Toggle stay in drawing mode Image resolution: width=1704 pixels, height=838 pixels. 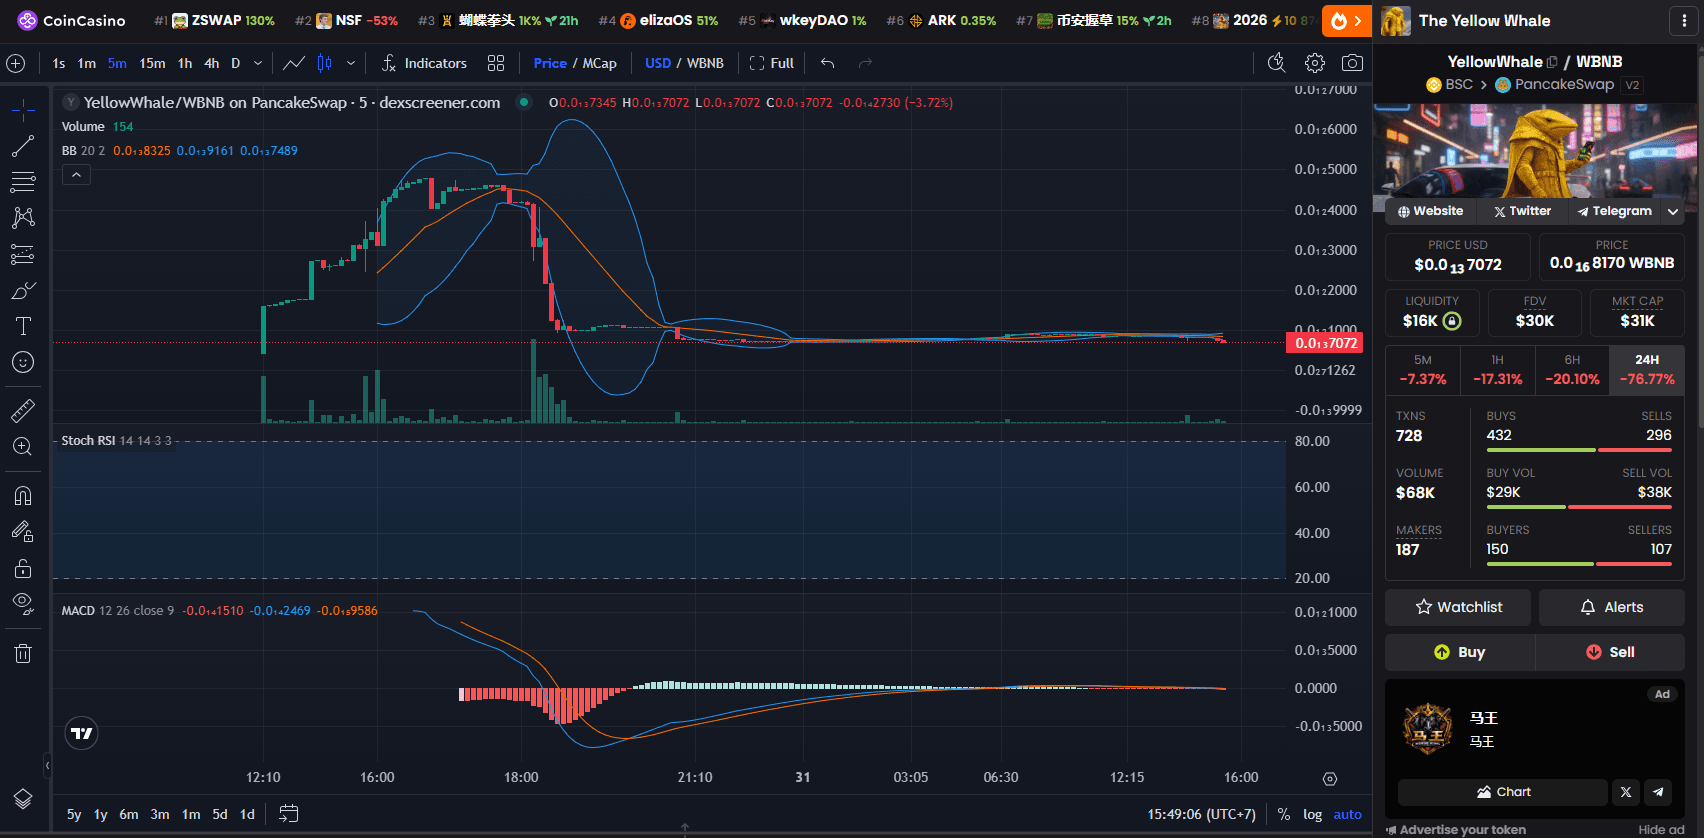[x=23, y=532]
